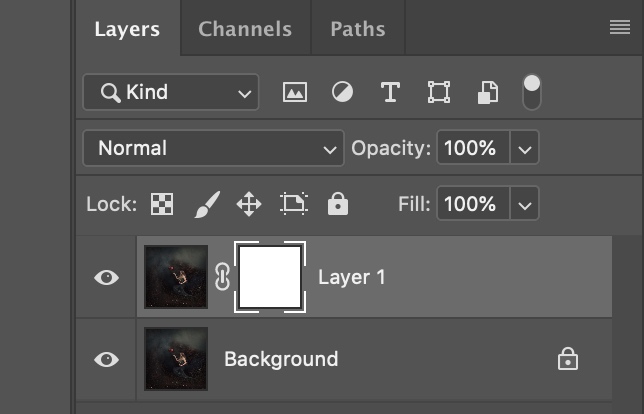Image resolution: width=644 pixels, height=414 pixels.
Task: Select the Layer 1 image thumbnail
Action: [x=176, y=277]
